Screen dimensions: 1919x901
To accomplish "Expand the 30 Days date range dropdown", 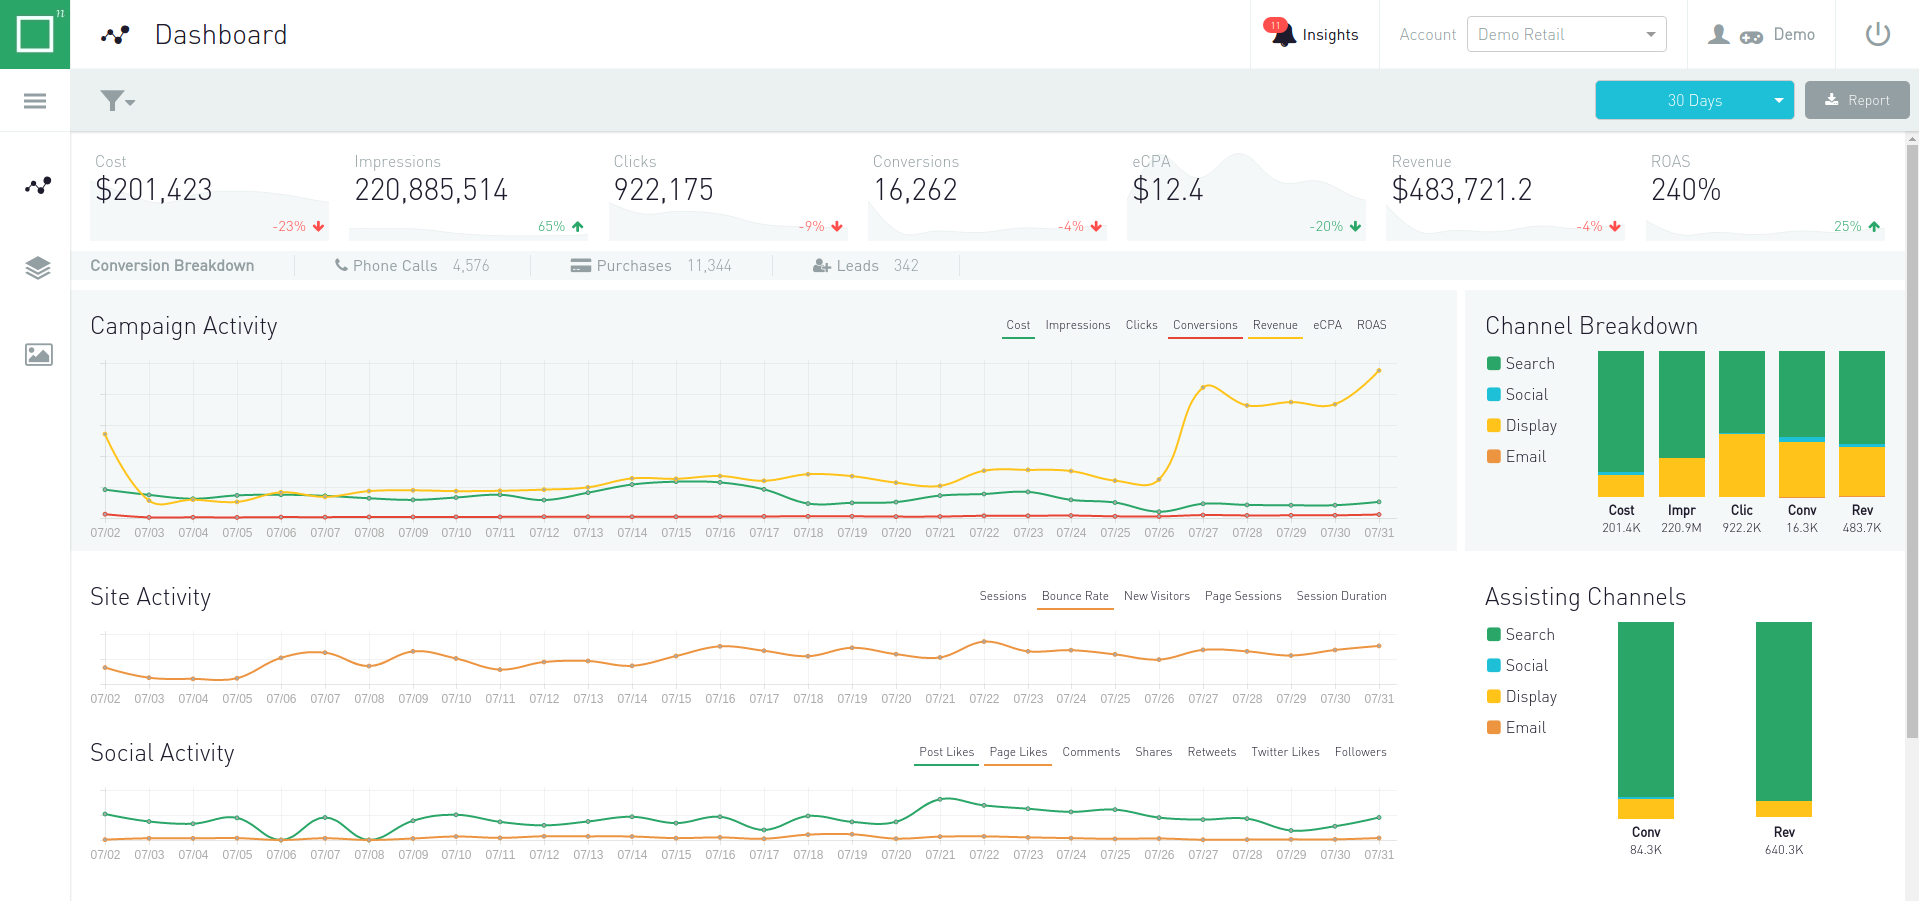I will [1694, 101].
